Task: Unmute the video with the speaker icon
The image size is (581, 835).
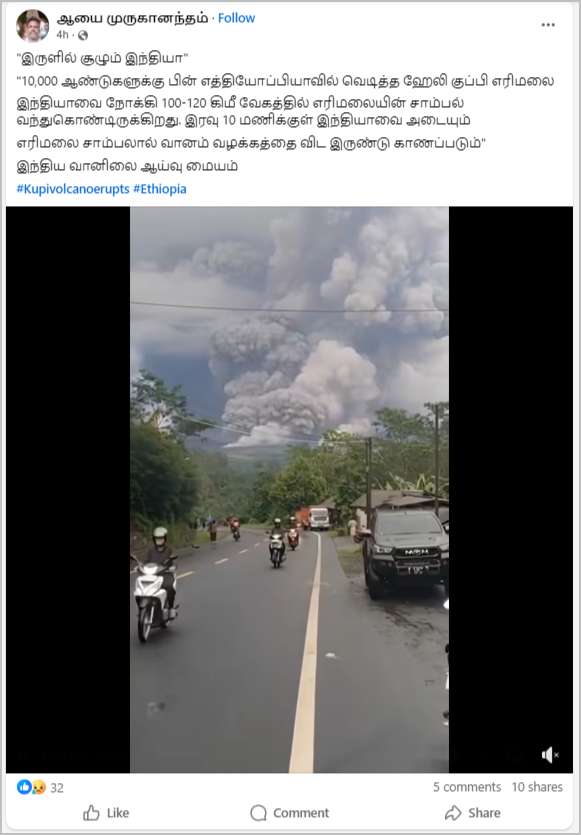Action: [550, 755]
